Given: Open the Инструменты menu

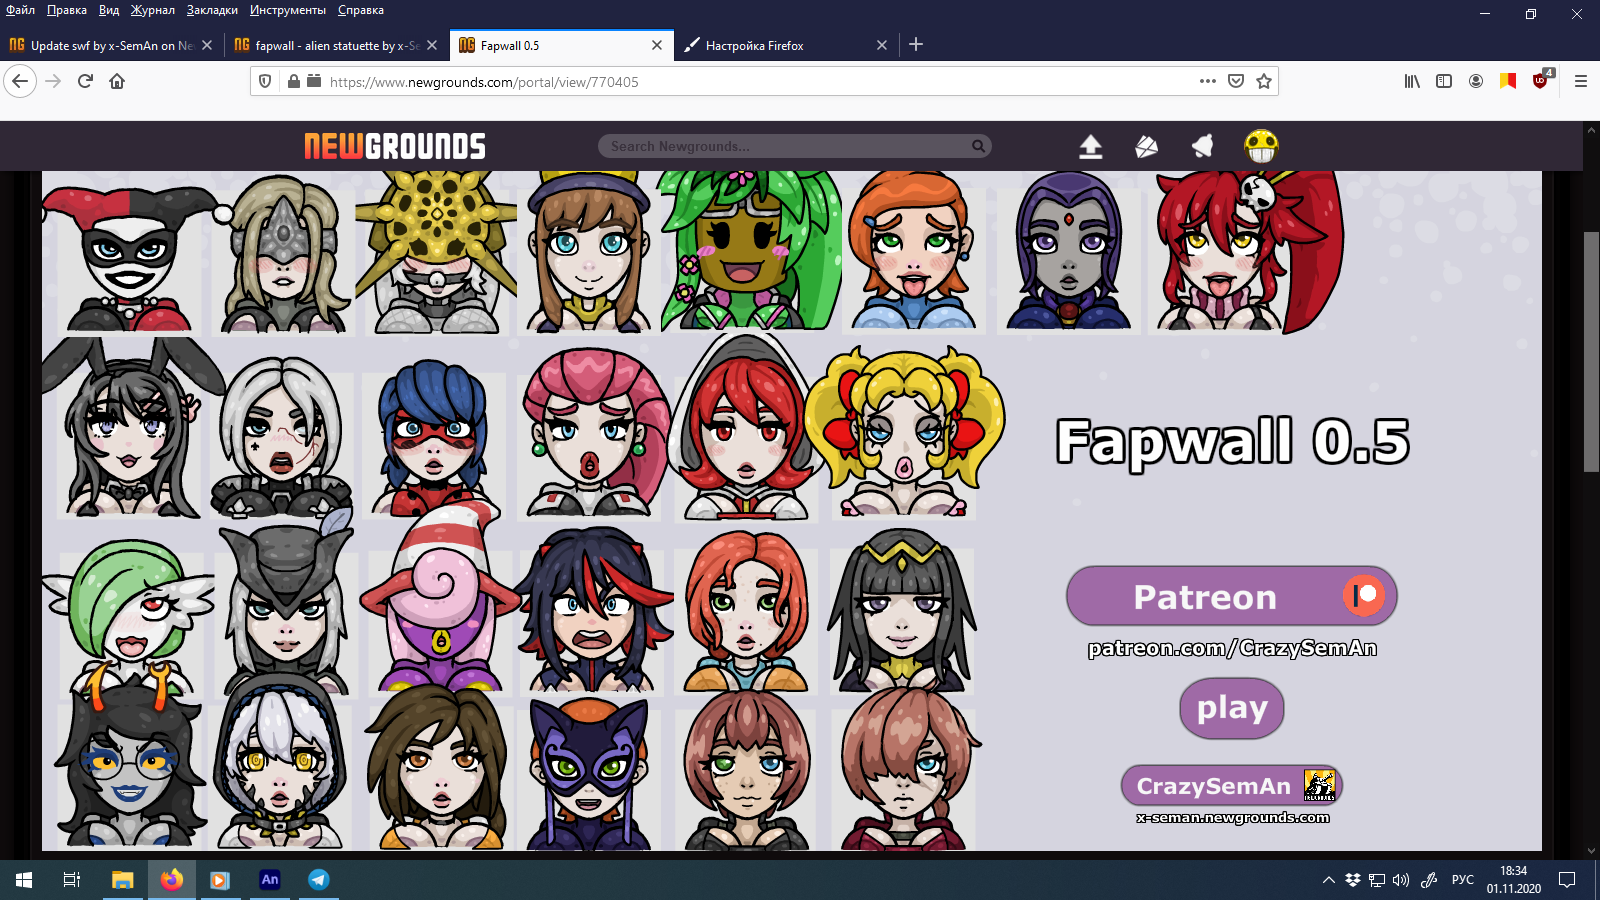Looking at the screenshot, I should (x=288, y=10).
